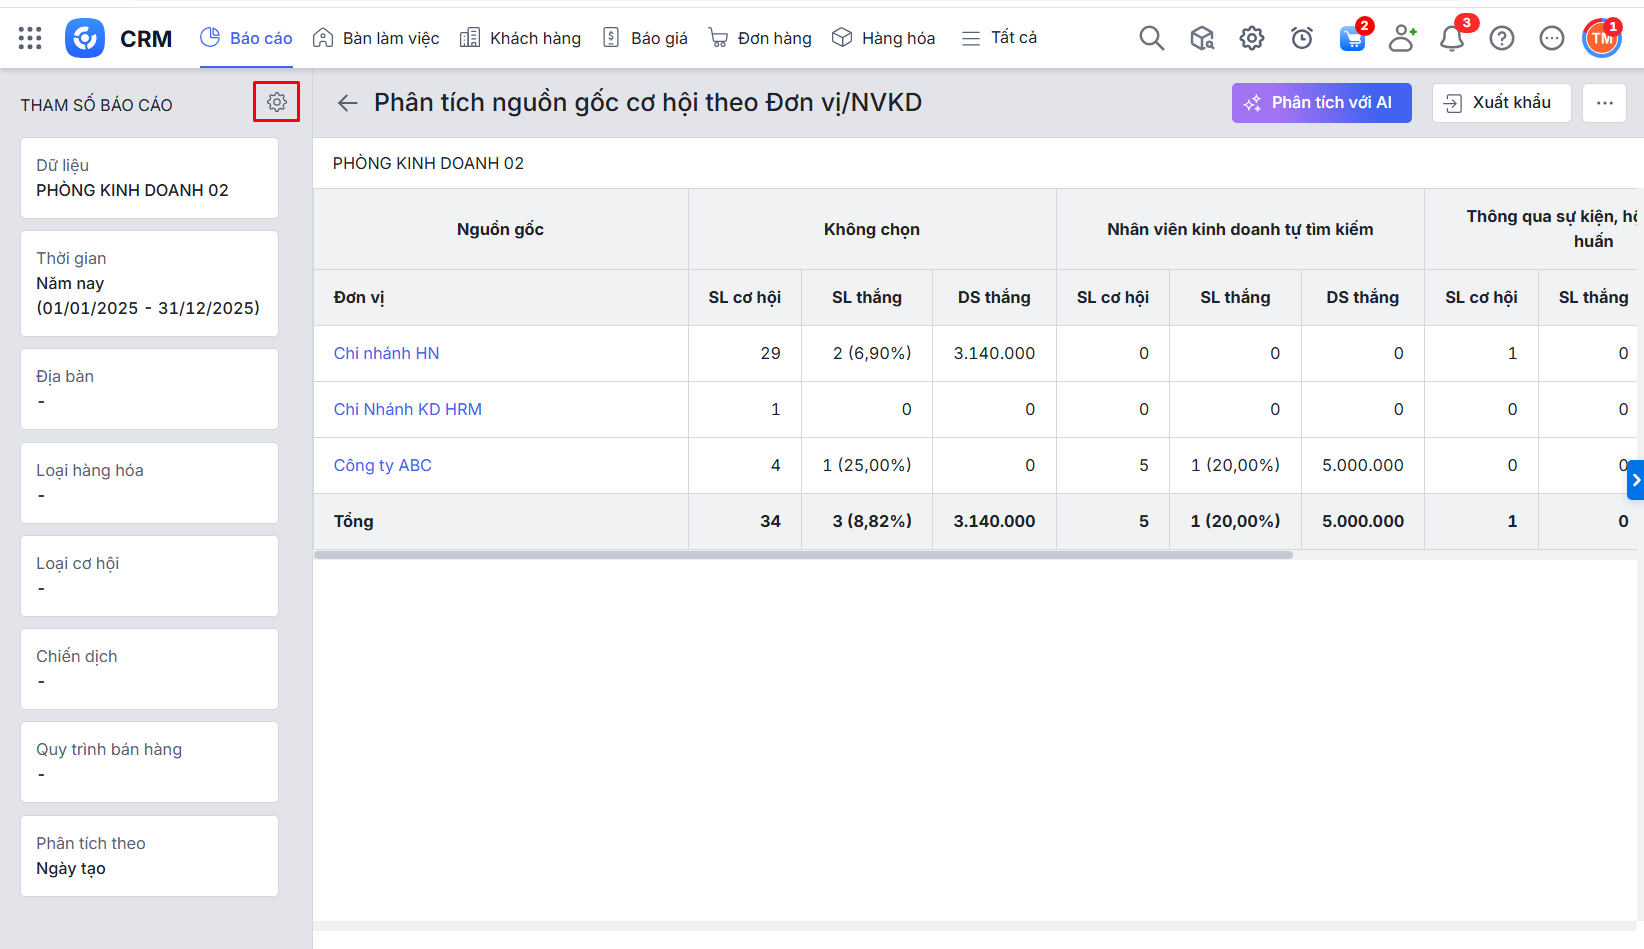
Task: Click the back arrow beside report title
Action: coord(347,103)
